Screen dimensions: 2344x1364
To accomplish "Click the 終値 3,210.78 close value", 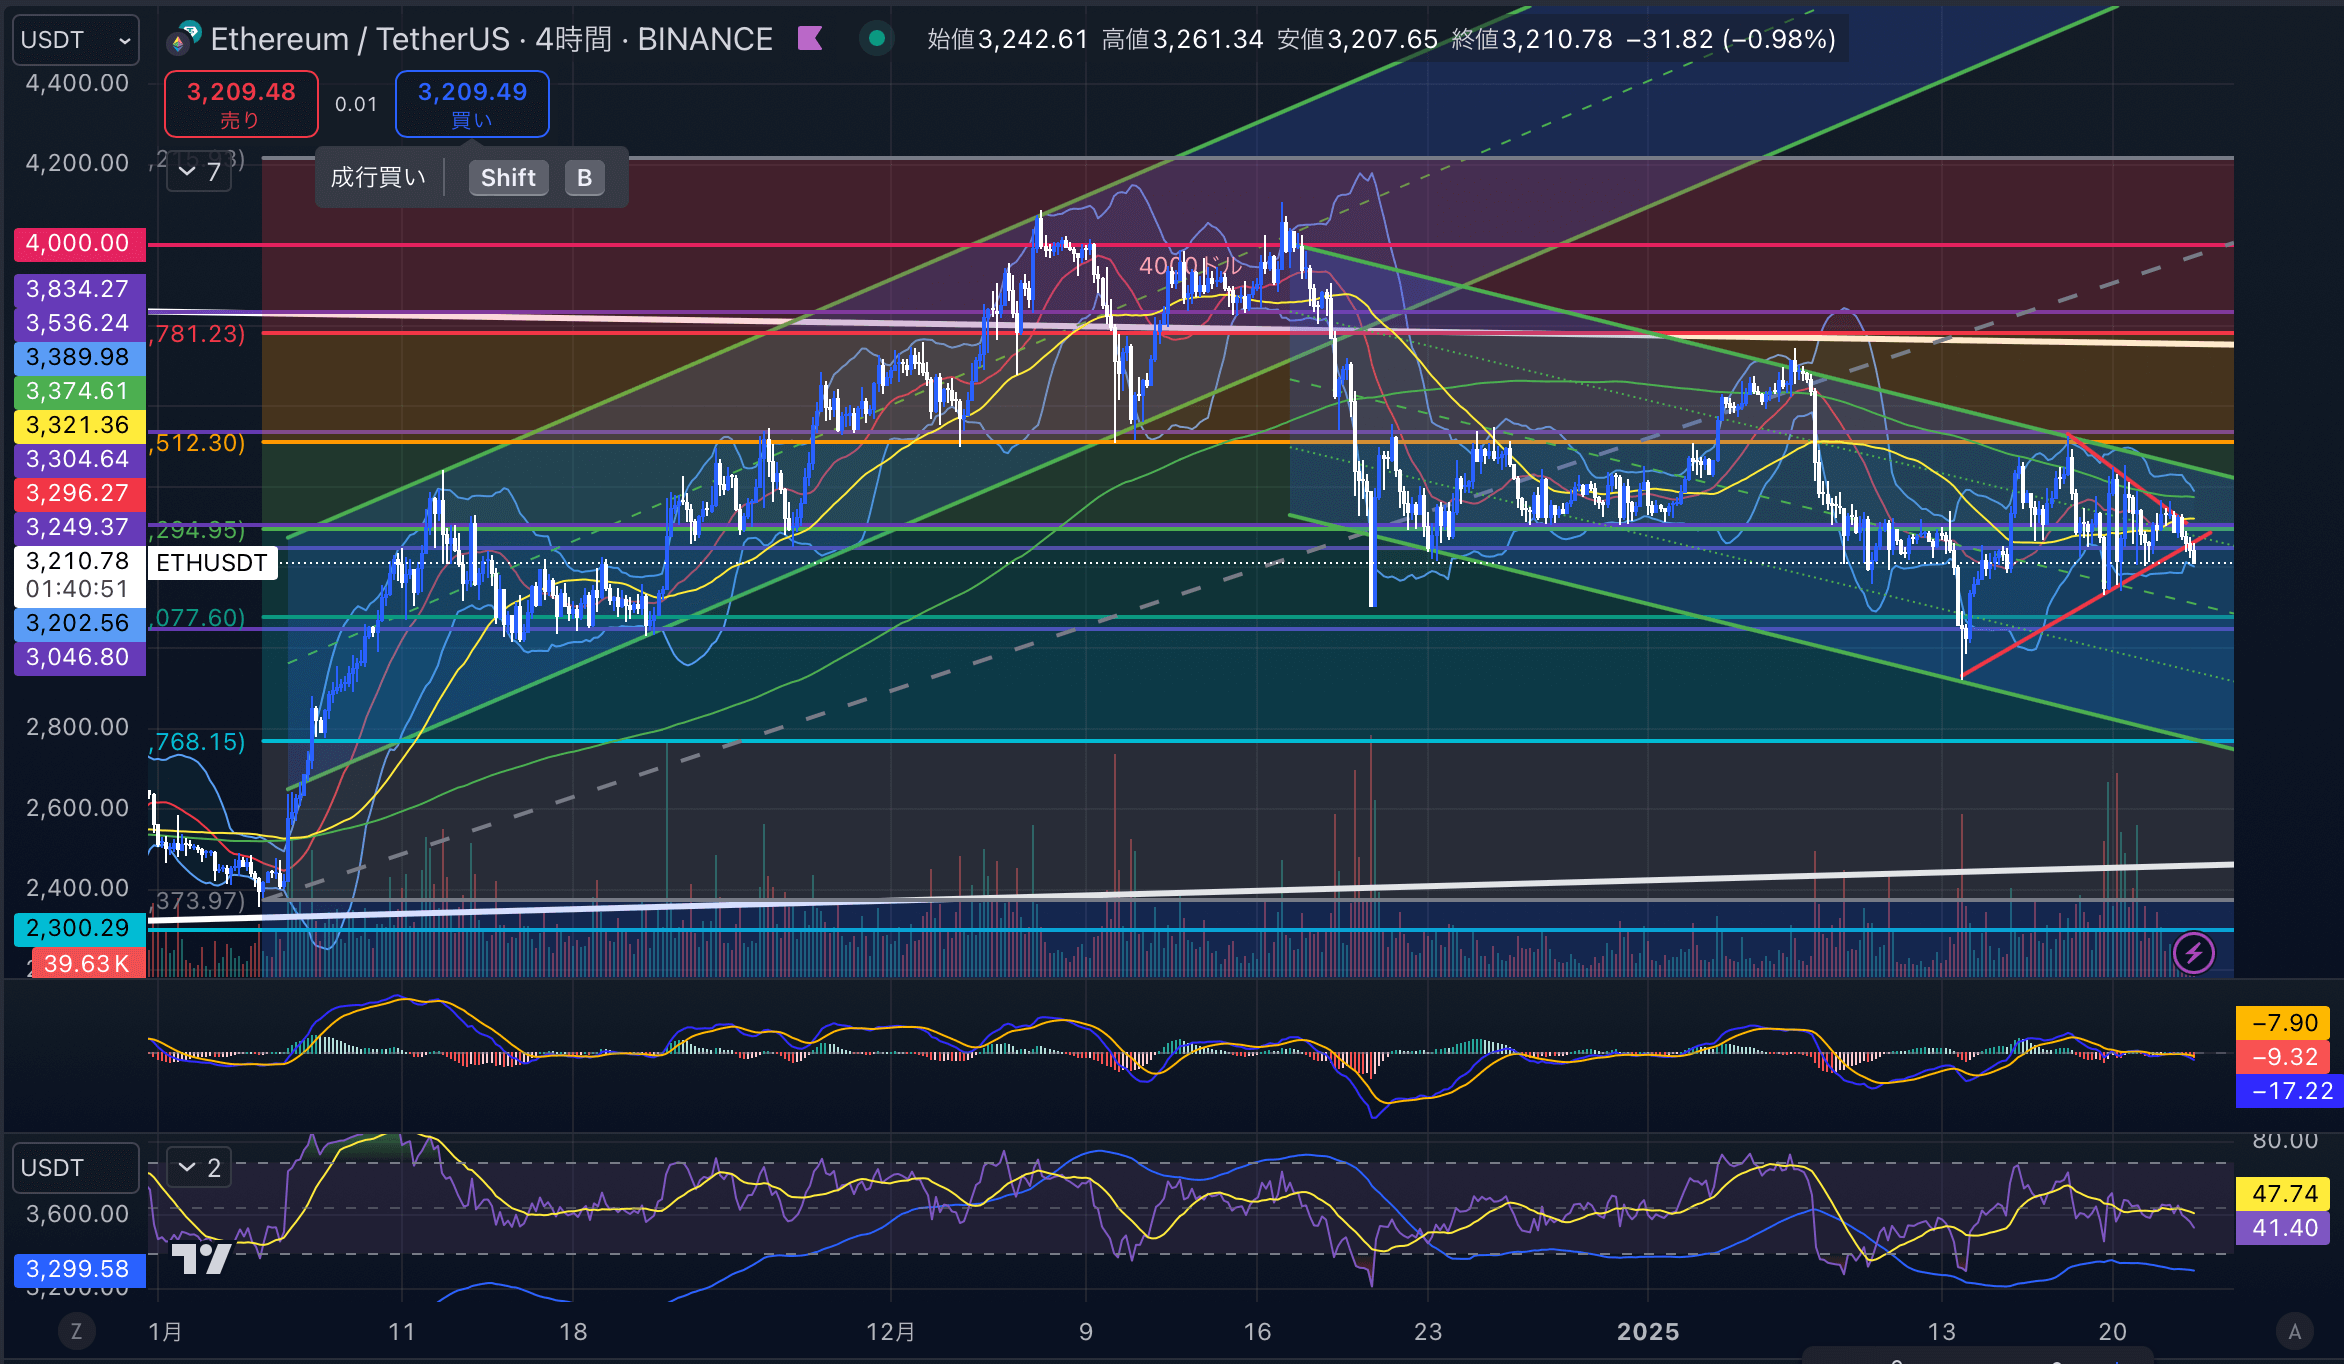I will pos(1531,39).
